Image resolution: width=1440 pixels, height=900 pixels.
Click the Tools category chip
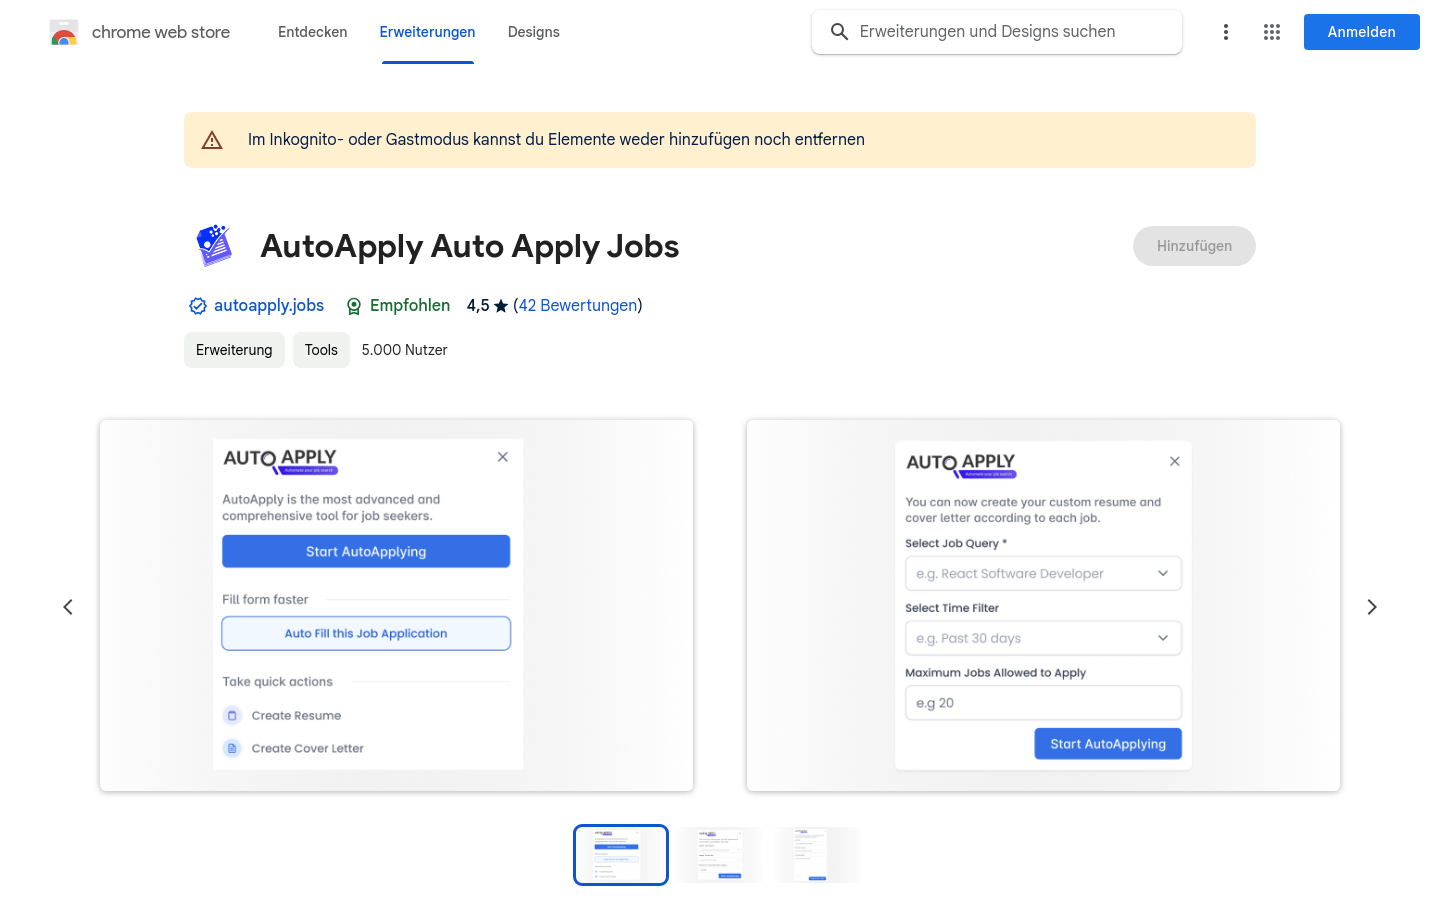[x=321, y=350]
